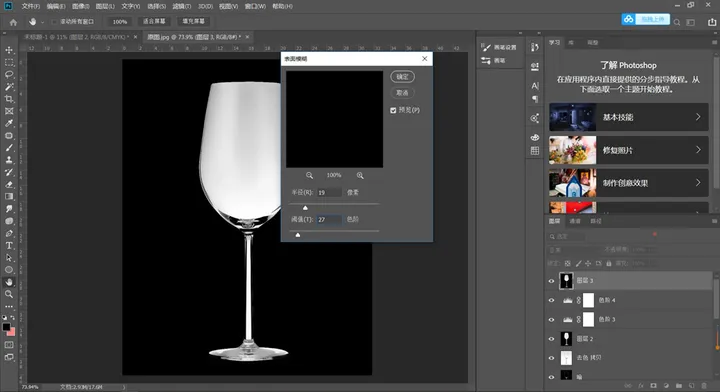Select the Lasso tool
The image size is (720, 392).
(x=9, y=74)
